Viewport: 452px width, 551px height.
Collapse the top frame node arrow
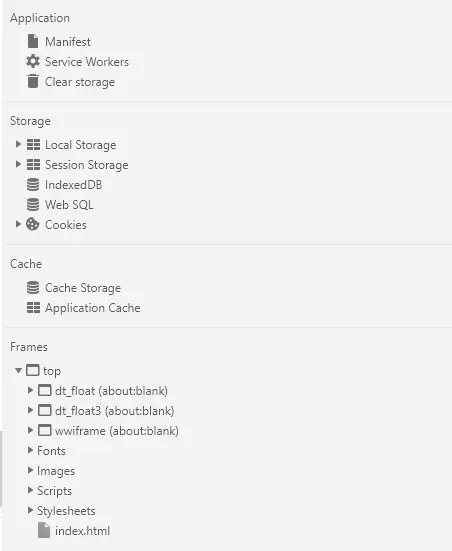(x=19, y=370)
